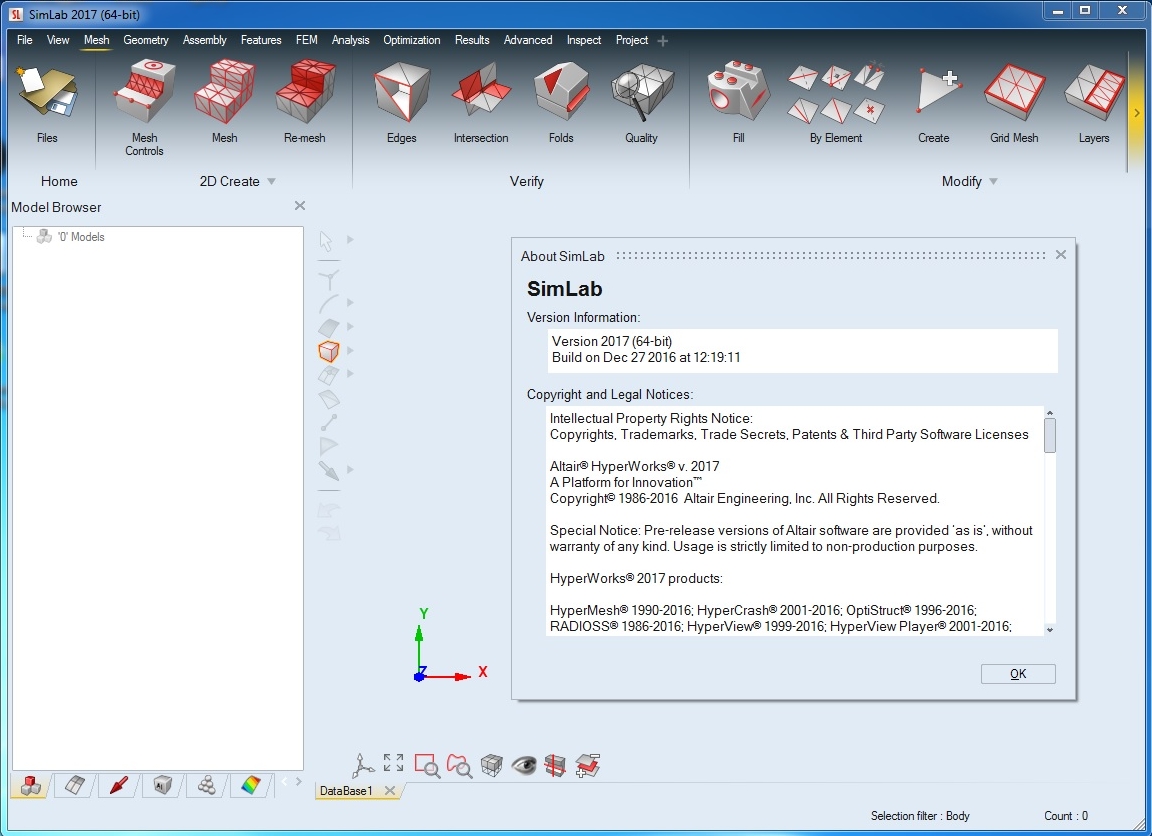Close the About SimLab dialog

click(1060, 255)
